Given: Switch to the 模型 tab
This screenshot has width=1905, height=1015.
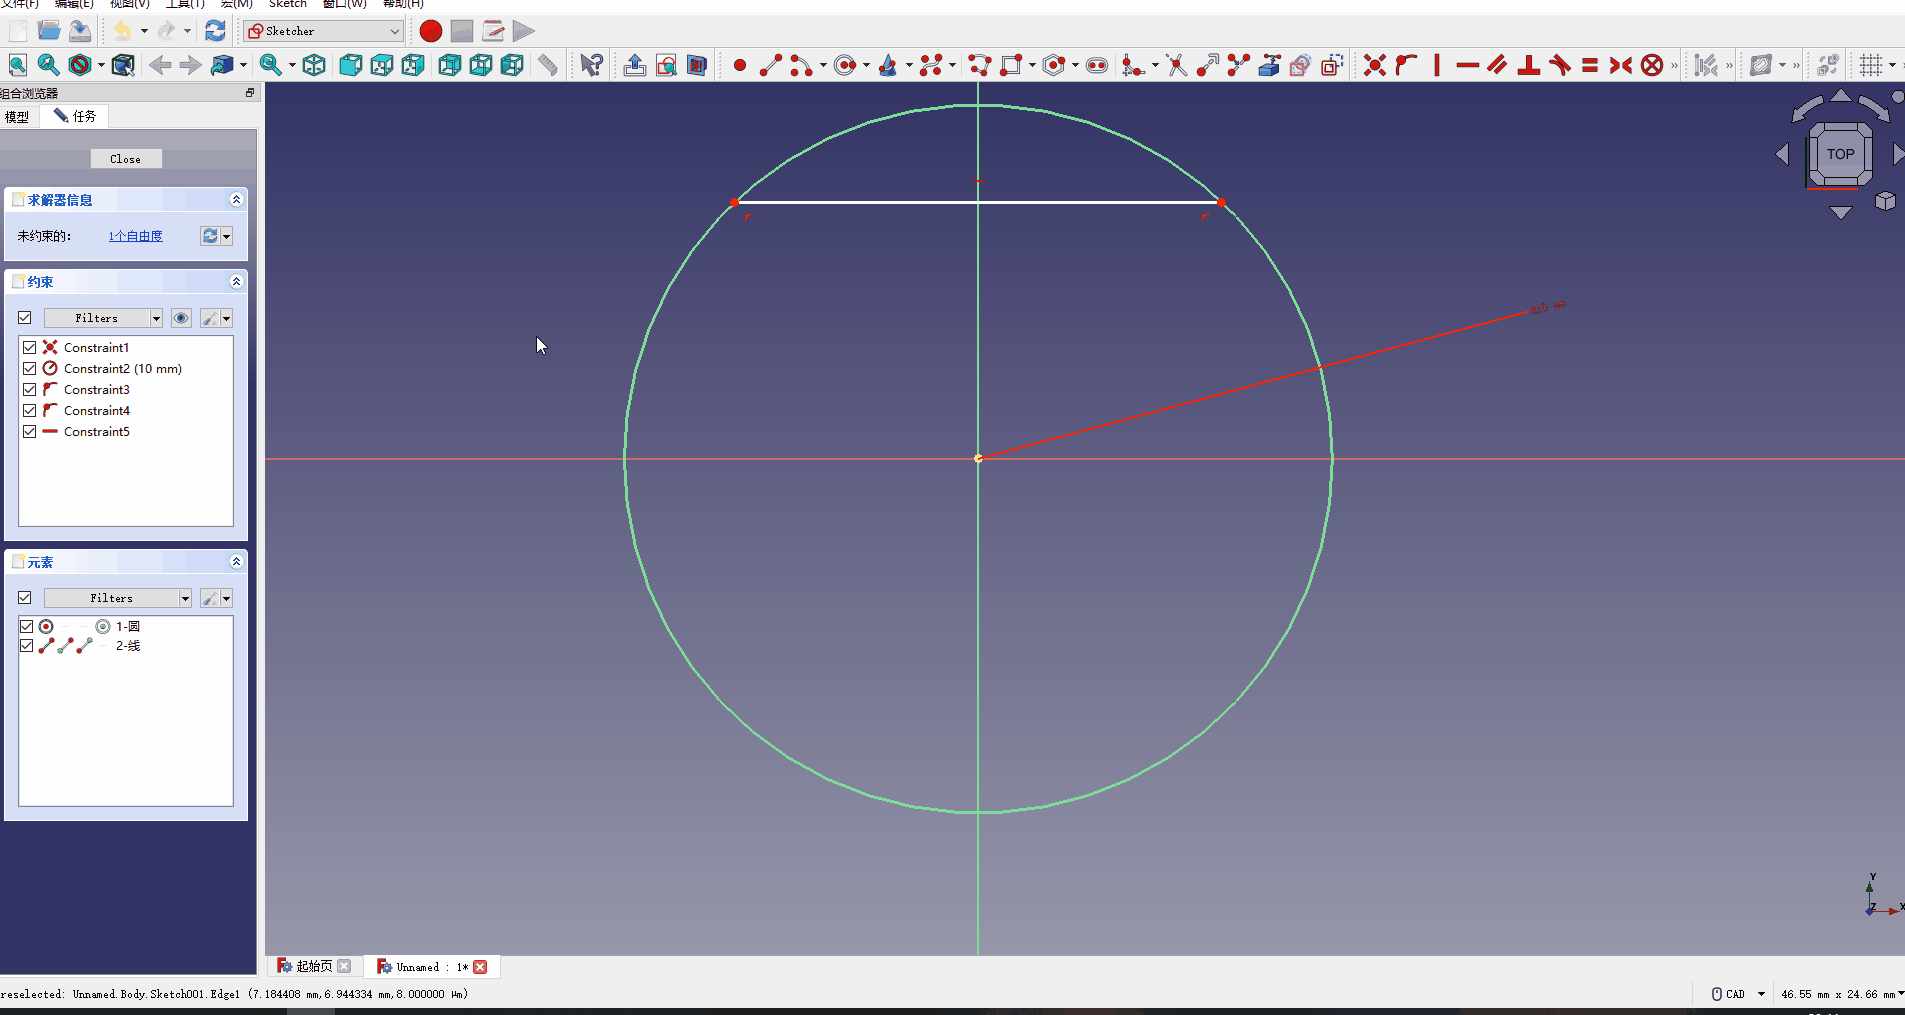Looking at the screenshot, I should click(x=17, y=117).
